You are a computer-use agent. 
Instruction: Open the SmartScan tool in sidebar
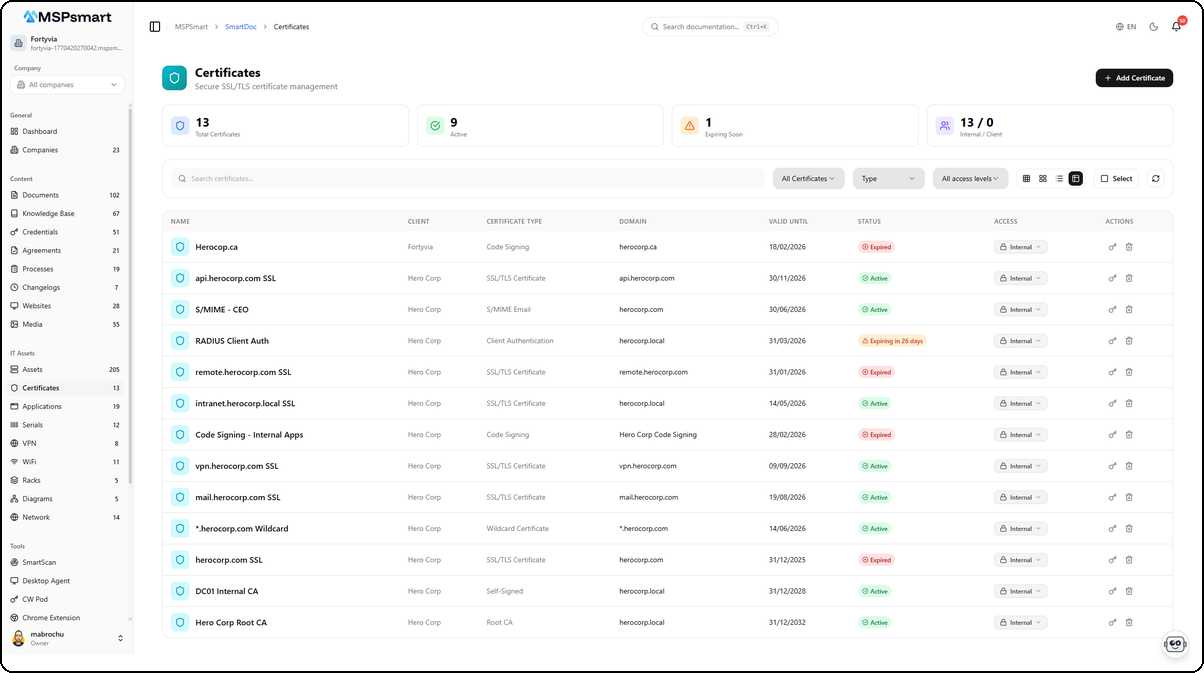42,561
